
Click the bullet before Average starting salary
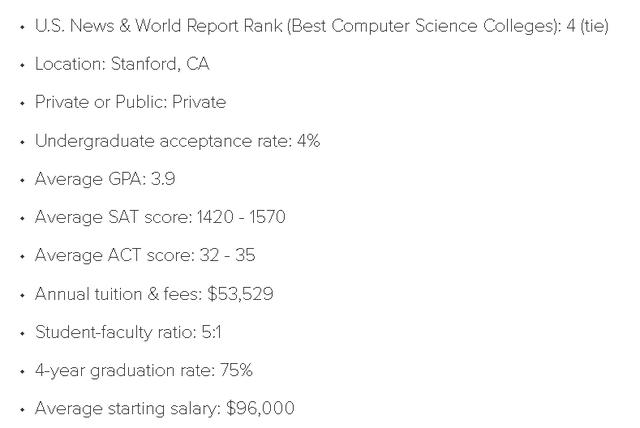click(x=22, y=410)
